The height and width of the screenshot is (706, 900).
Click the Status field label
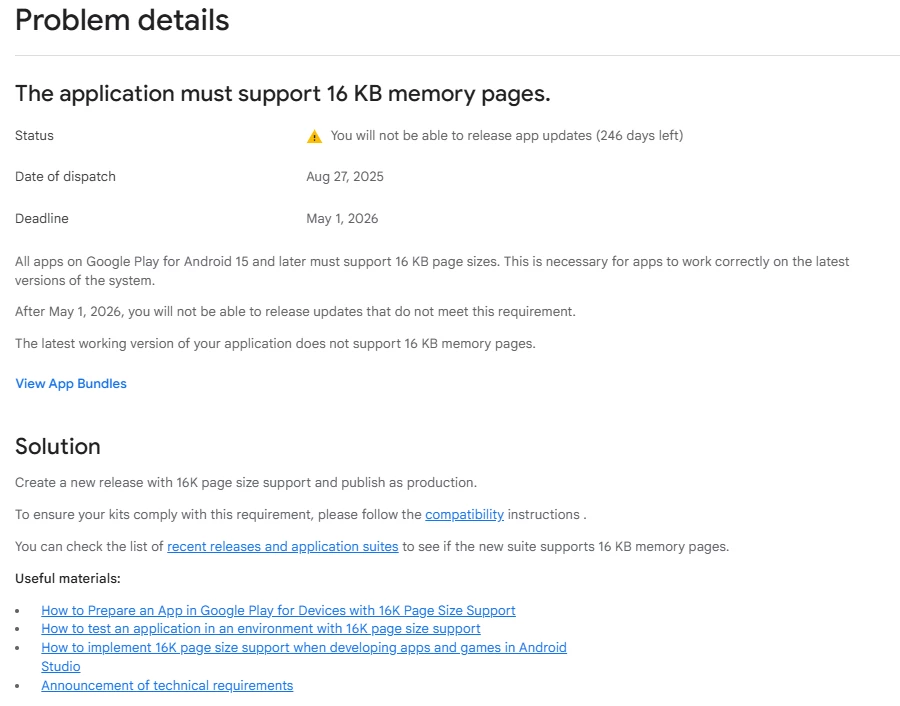(35, 136)
